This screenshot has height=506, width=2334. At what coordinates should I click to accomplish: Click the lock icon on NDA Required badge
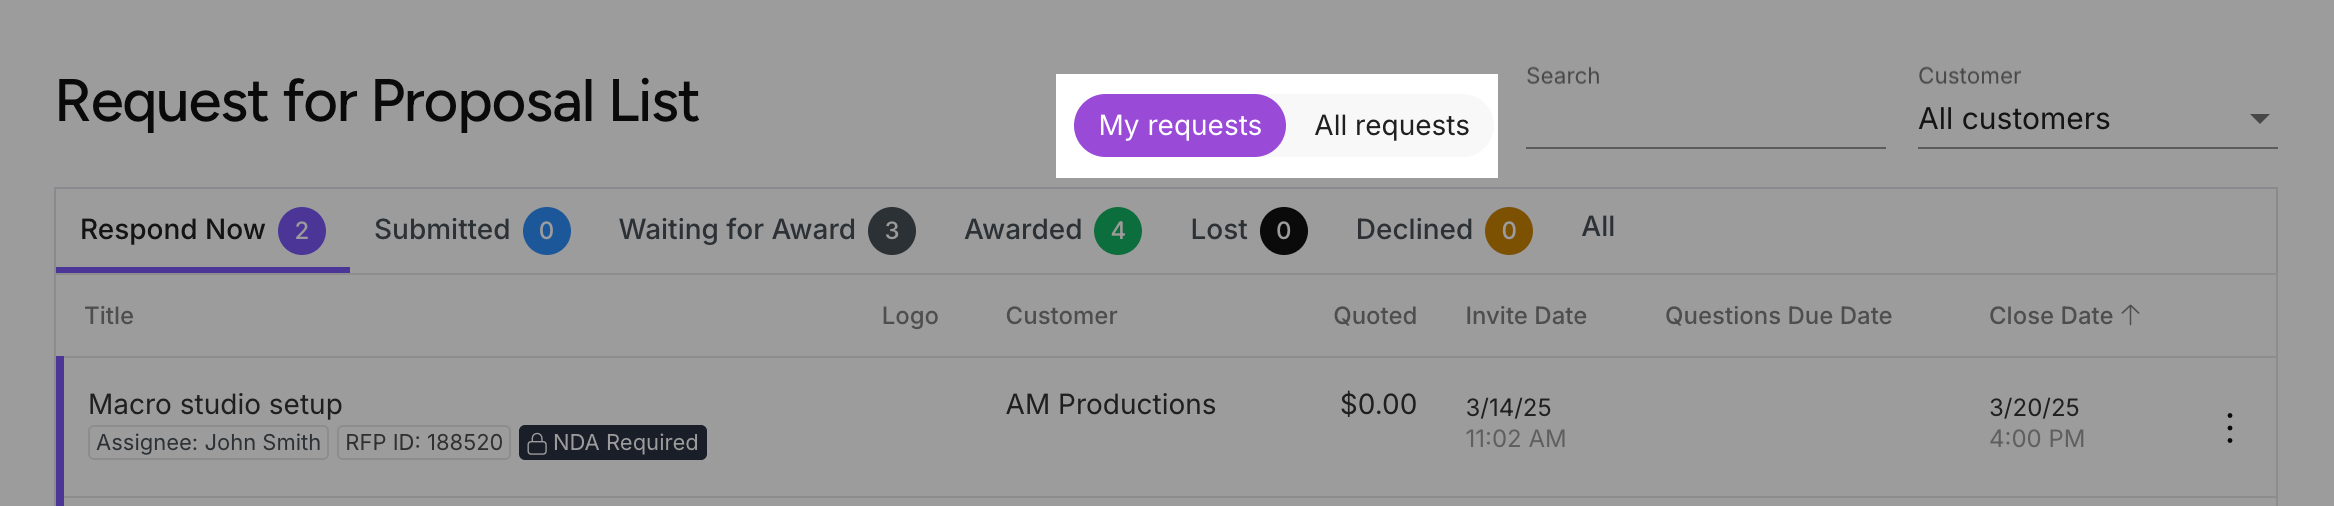[x=537, y=443]
